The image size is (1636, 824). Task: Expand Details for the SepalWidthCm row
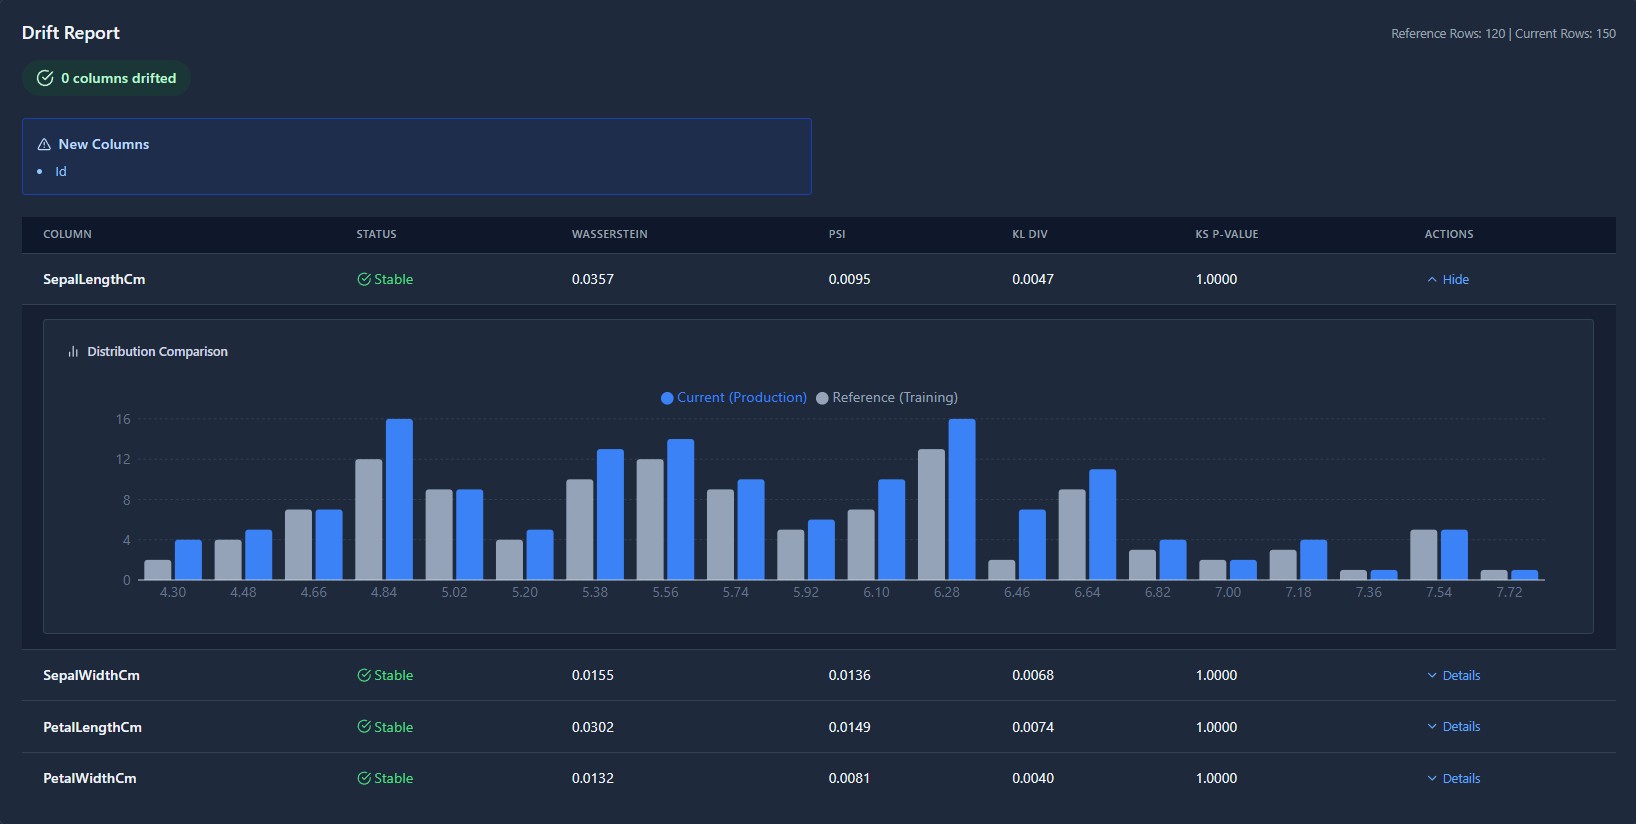[x=1460, y=676]
